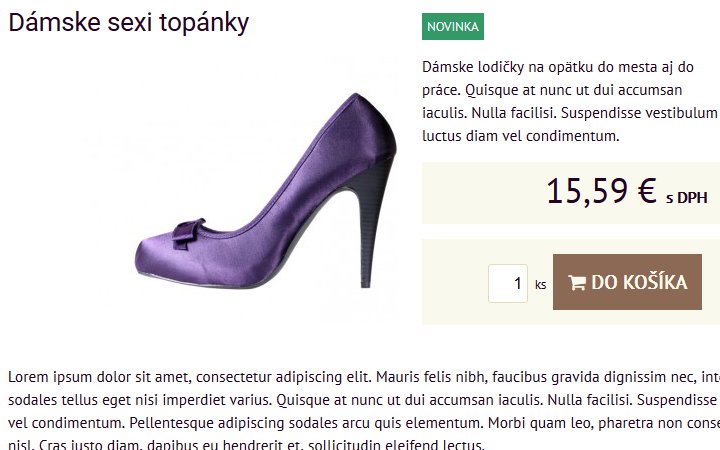Click the number 1 in quantity box
This screenshot has height=450, width=720.
point(518,283)
